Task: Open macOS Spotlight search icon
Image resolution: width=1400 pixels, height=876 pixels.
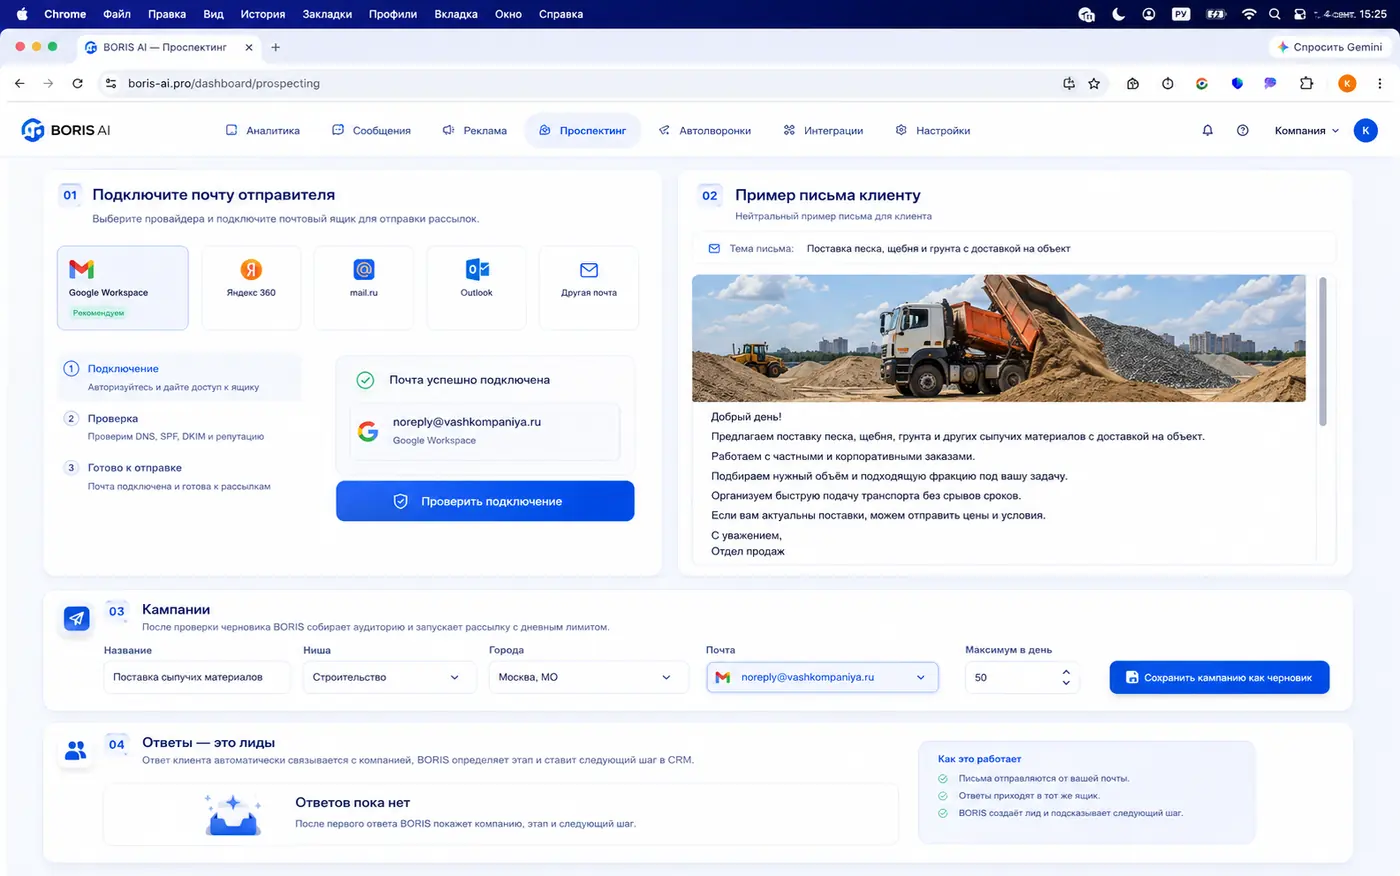Action: pyautogui.click(x=1274, y=14)
